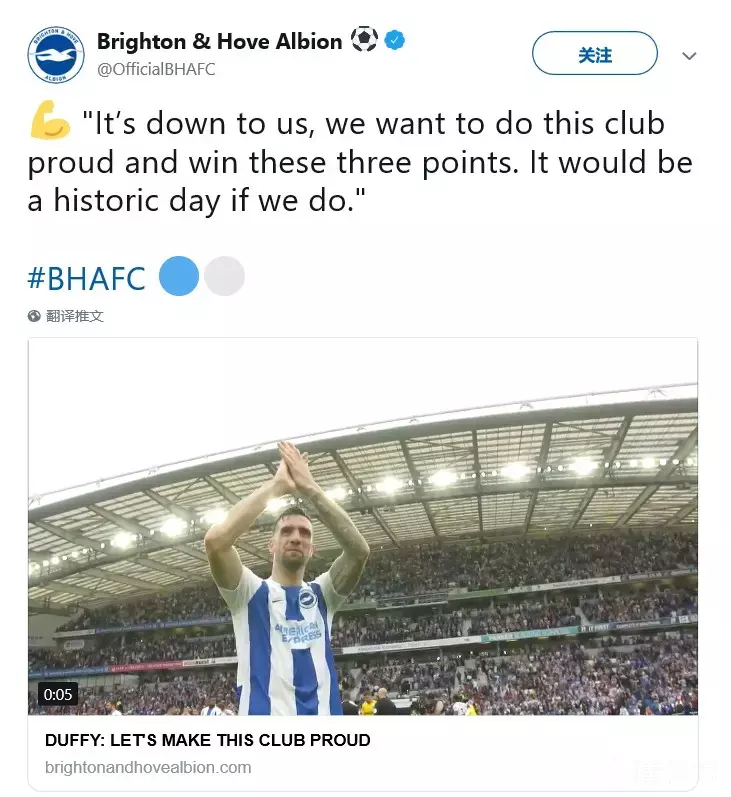Click the club crest on the player's shirt
The image size is (731, 797).
pos(306,600)
